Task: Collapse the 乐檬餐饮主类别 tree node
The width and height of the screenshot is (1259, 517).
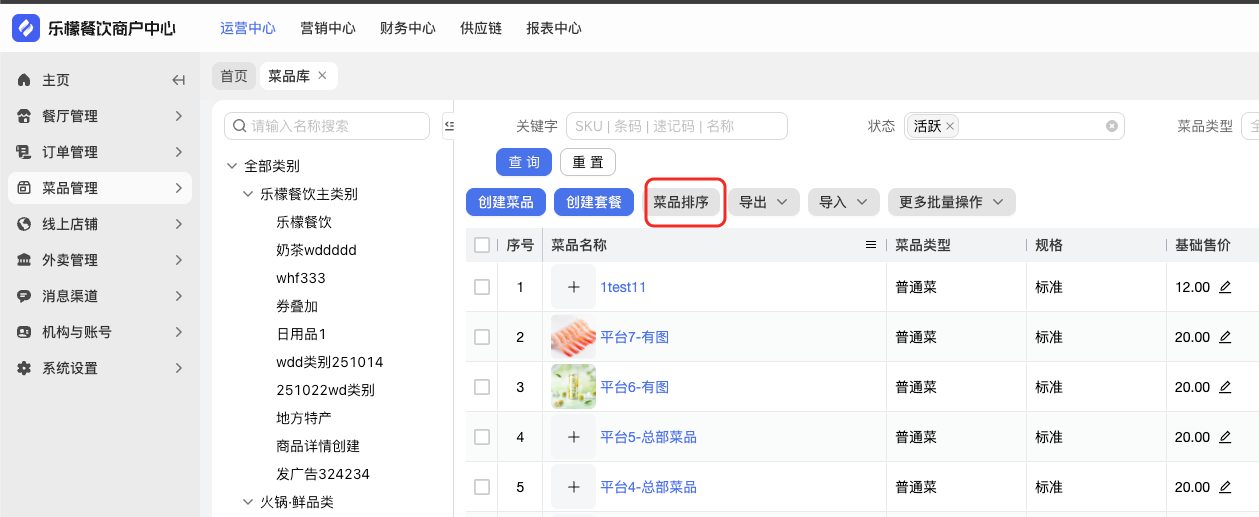Action: click(249, 194)
